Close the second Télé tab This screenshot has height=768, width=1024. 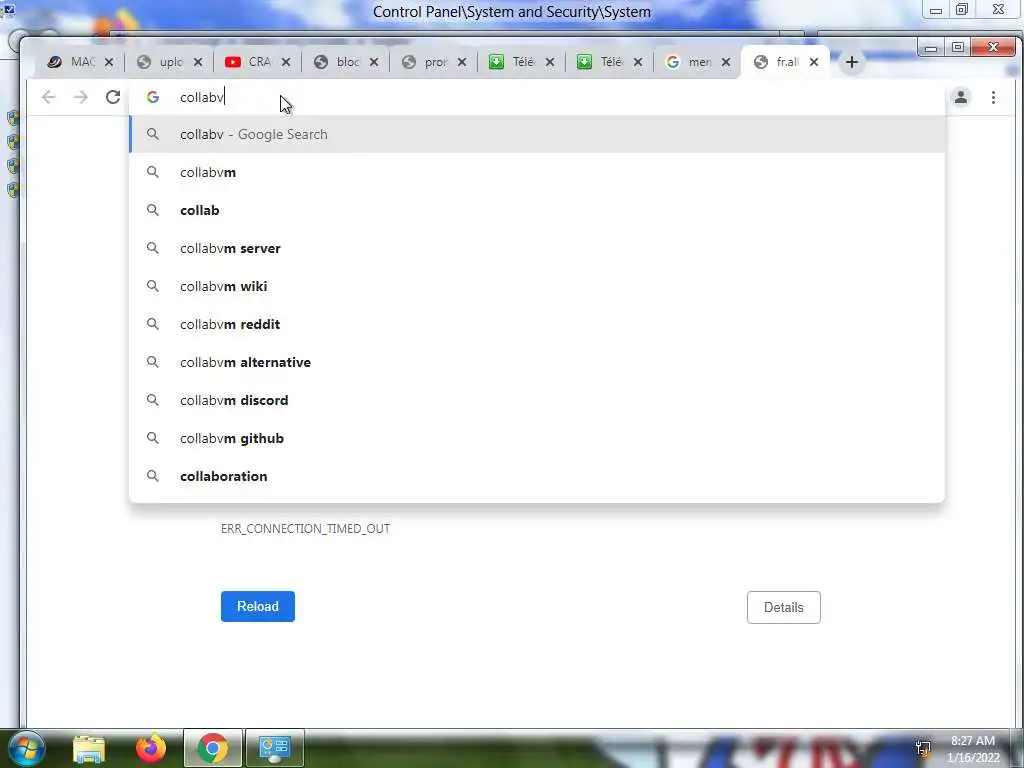[x=638, y=62]
